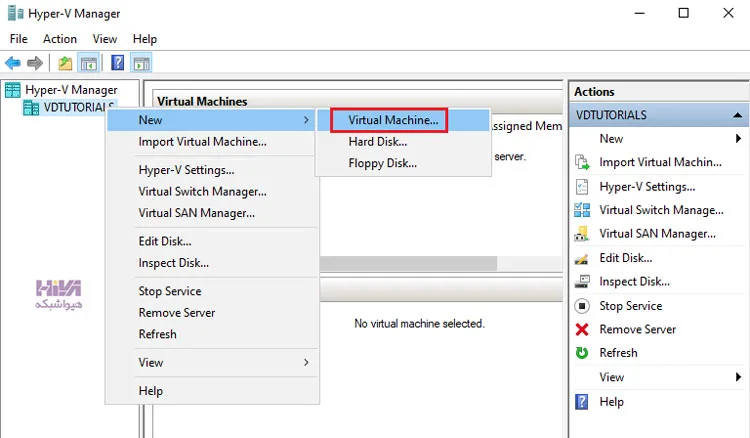
Task: Toggle the Show/Hide Console Tree icon
Action: (88, 63)
